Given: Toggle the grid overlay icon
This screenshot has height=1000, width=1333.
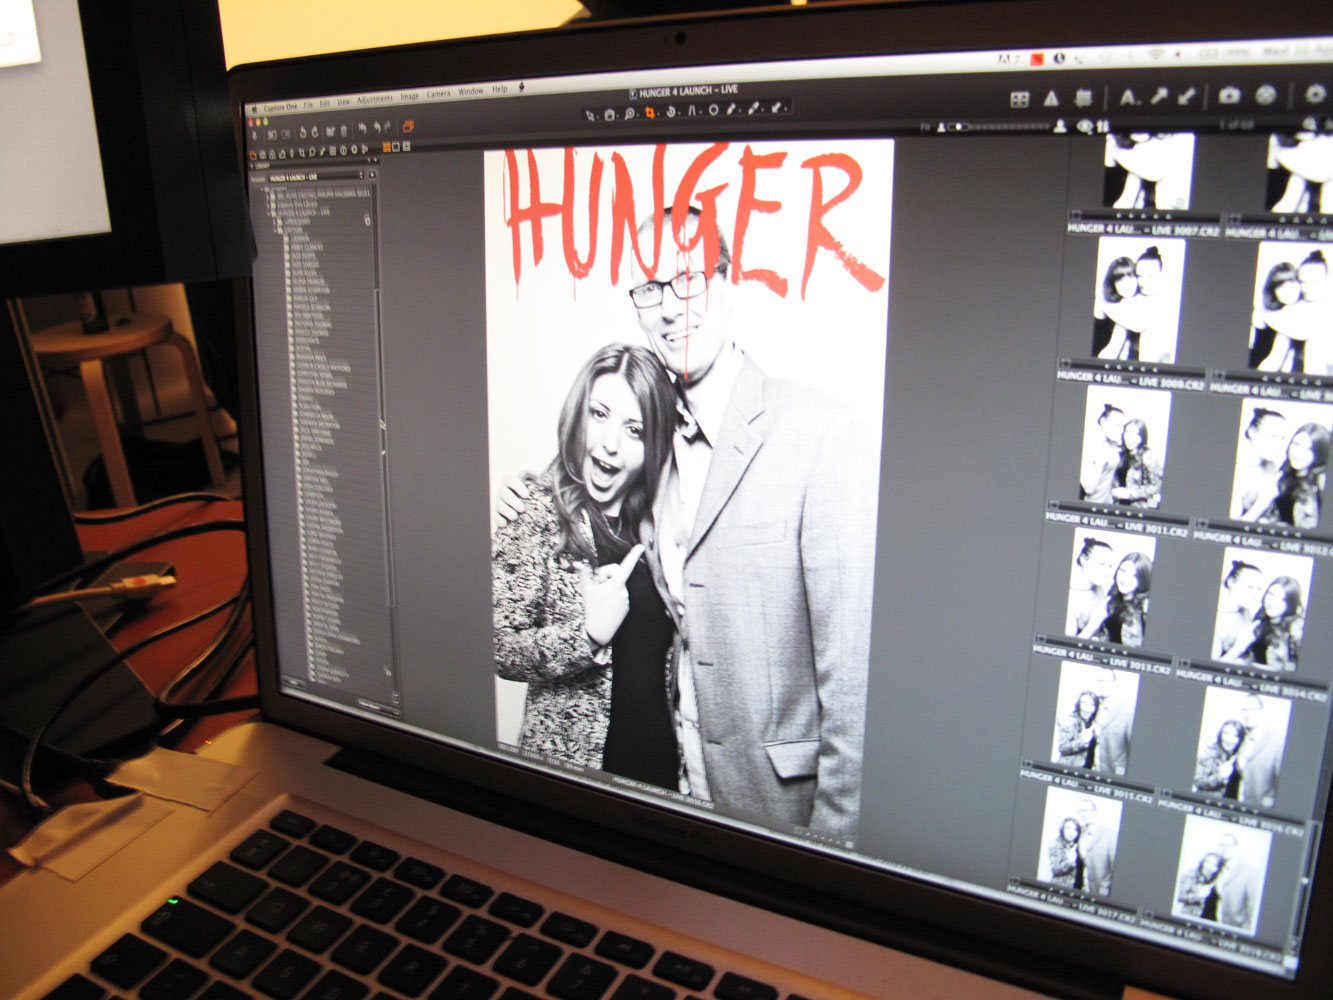Looking at the screenshot, I should [1084, 98].
